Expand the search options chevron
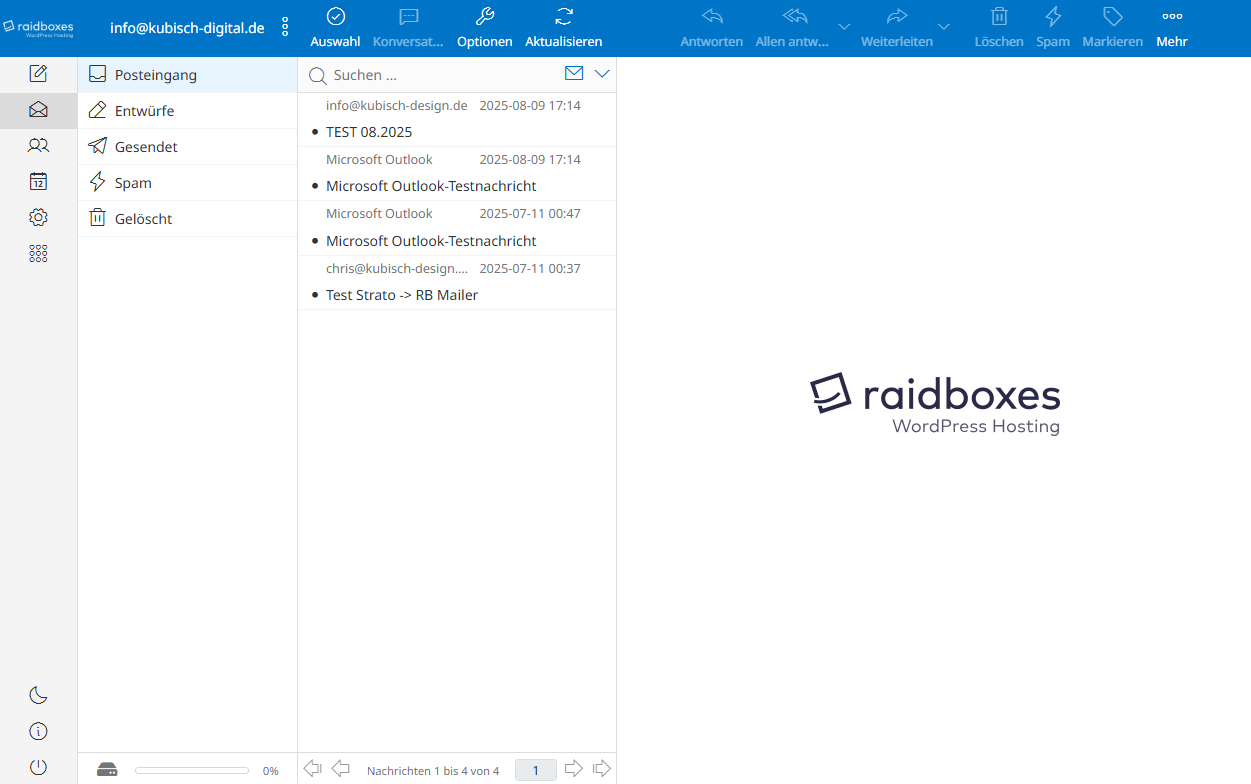1251x784 pixels. tap(602, 74)
